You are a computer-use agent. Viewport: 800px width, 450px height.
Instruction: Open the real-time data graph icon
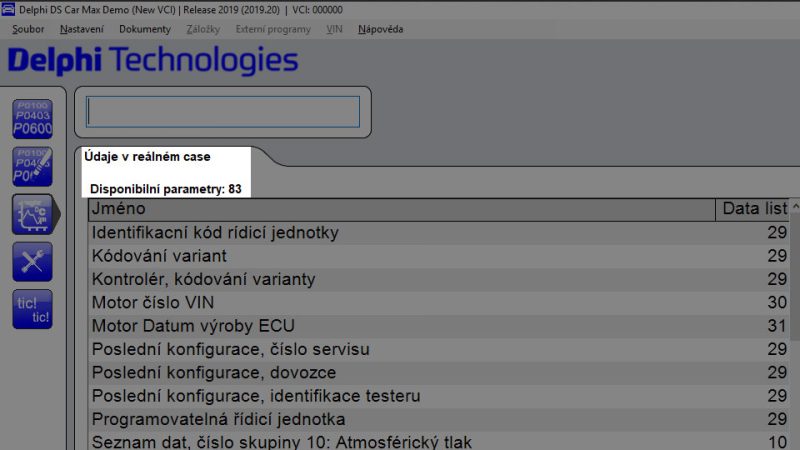pos(32,214)
